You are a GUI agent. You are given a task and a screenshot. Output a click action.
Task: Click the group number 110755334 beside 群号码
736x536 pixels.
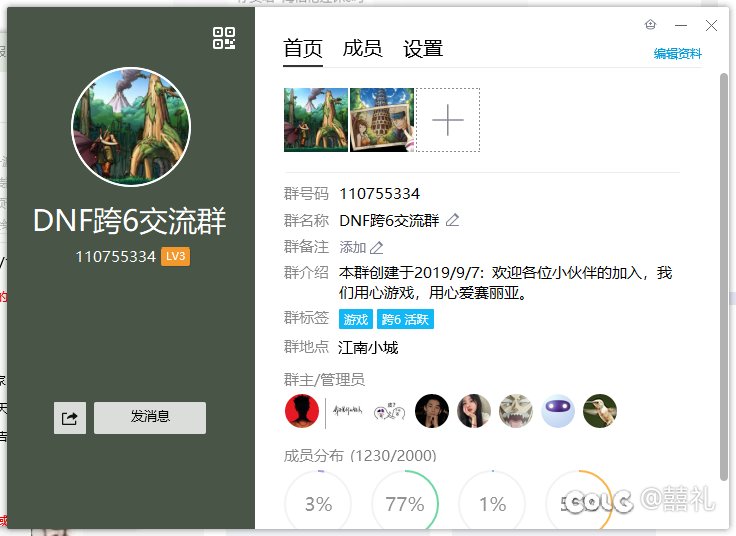pyautogui.click(x=379, y=193)
